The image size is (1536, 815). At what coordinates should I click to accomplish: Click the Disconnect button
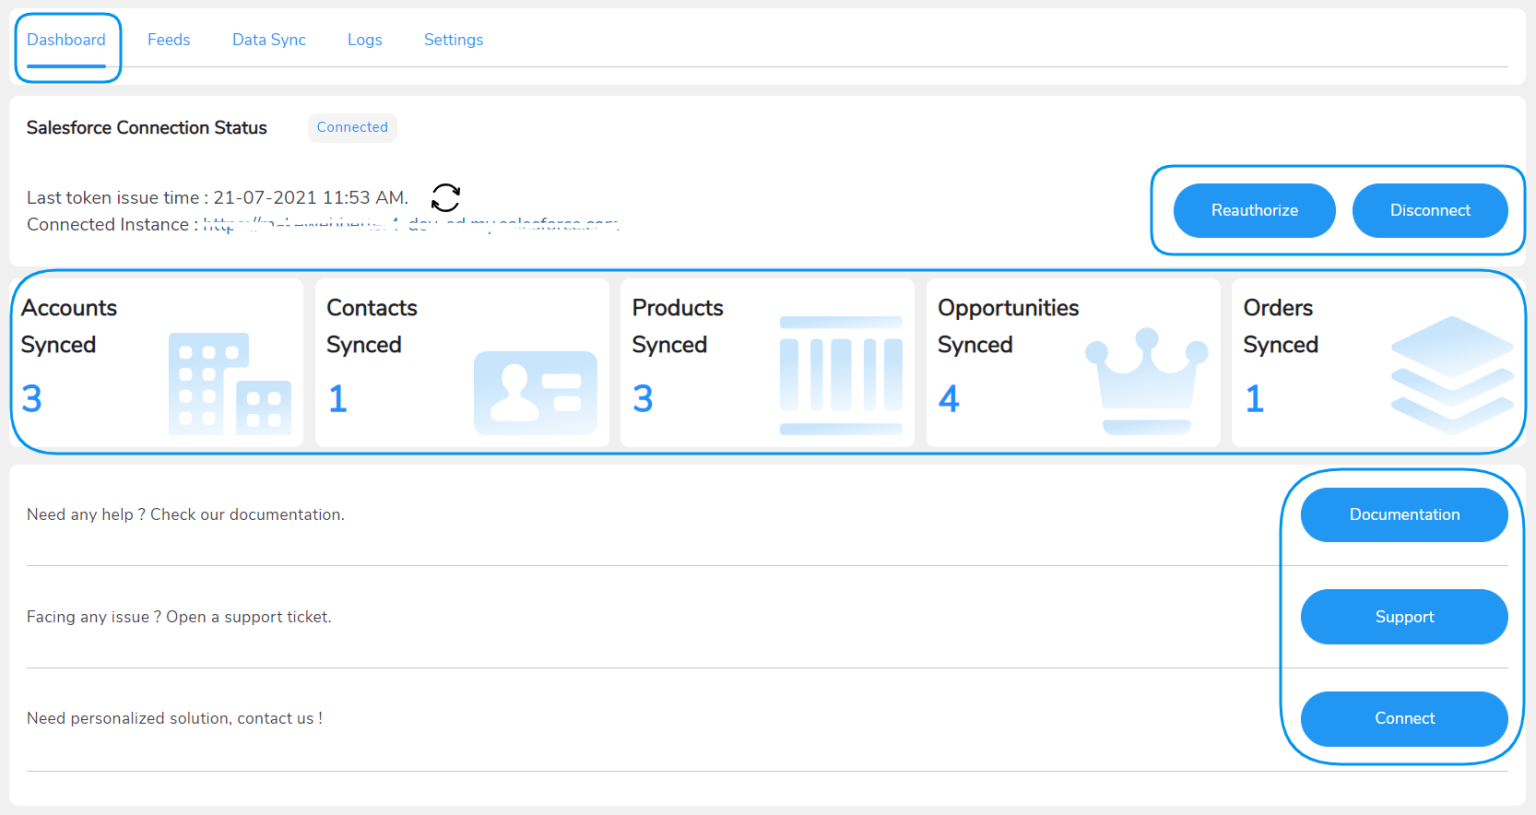[x=1429, y=210]
